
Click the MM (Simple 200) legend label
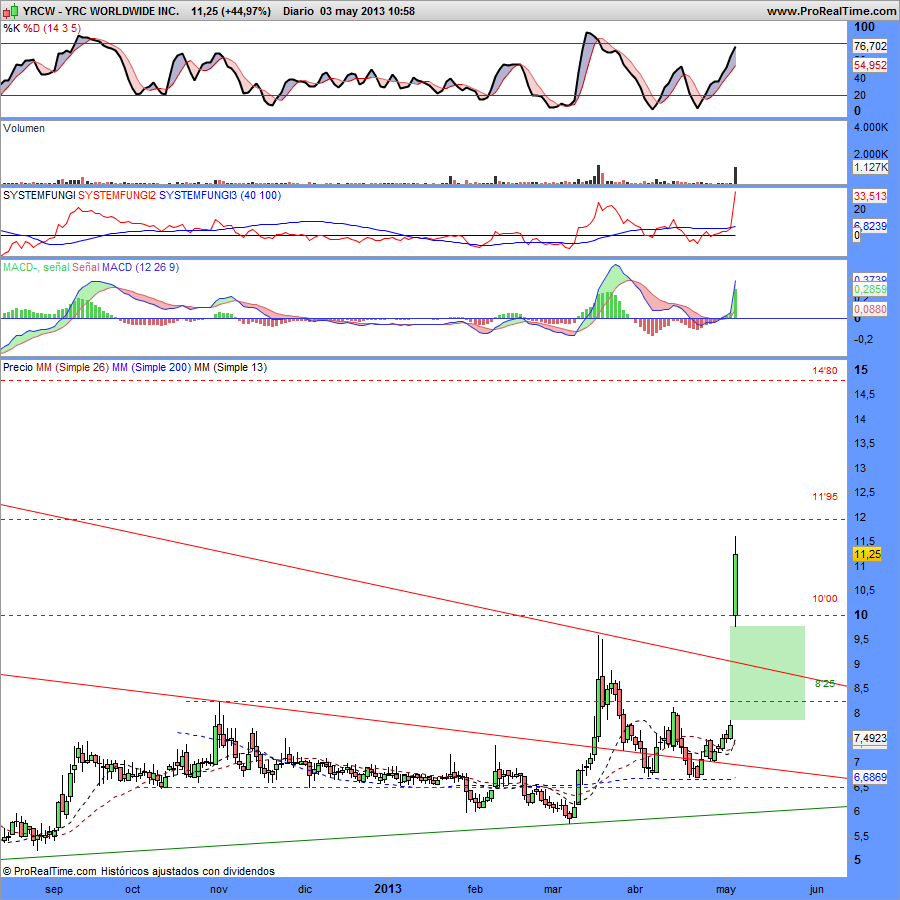[x=152, y=367]
